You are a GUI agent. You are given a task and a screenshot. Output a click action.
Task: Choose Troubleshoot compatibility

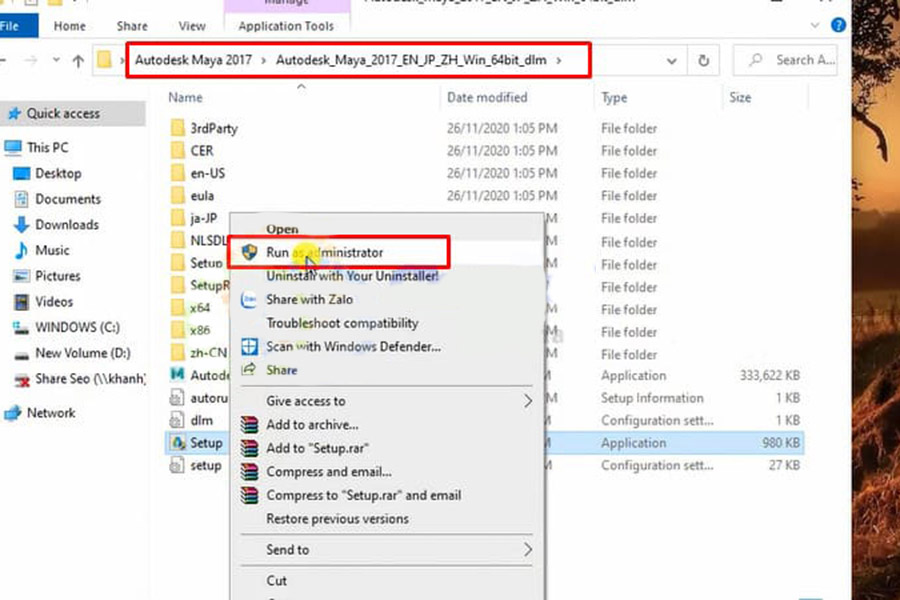342,323
